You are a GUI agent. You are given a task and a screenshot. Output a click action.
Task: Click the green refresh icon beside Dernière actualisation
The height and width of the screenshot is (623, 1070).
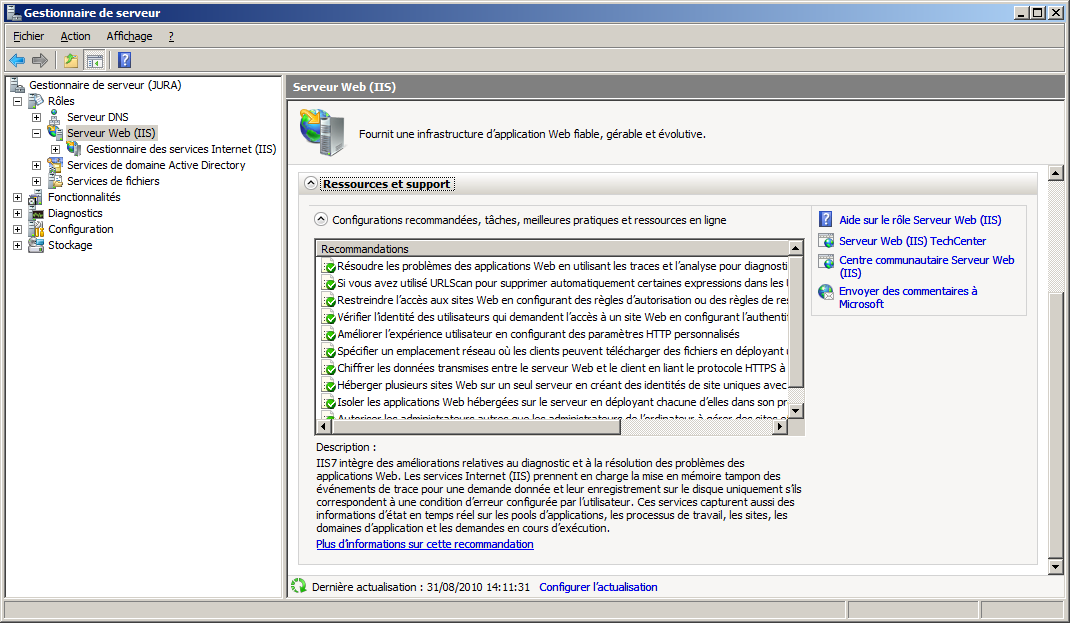tap(298, 587)
